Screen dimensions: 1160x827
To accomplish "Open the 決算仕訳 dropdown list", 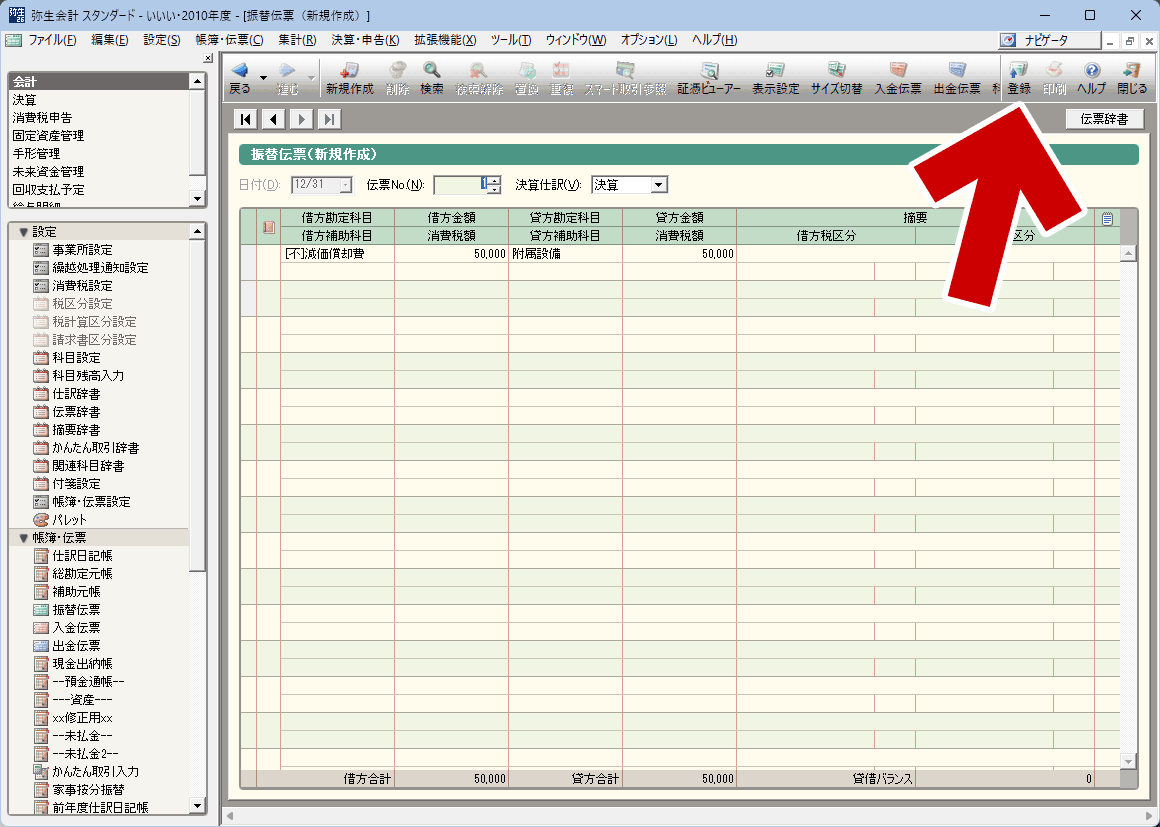I will pos(658,185).
